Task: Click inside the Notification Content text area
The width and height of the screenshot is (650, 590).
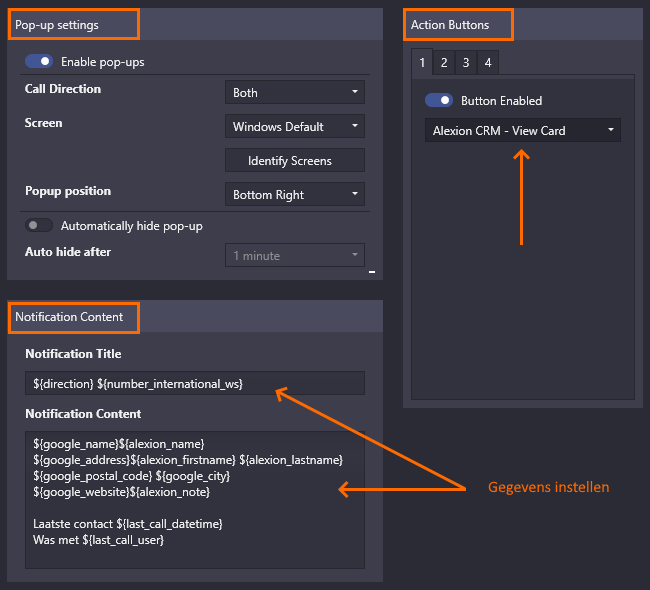Action: click(x=195, y=500)
